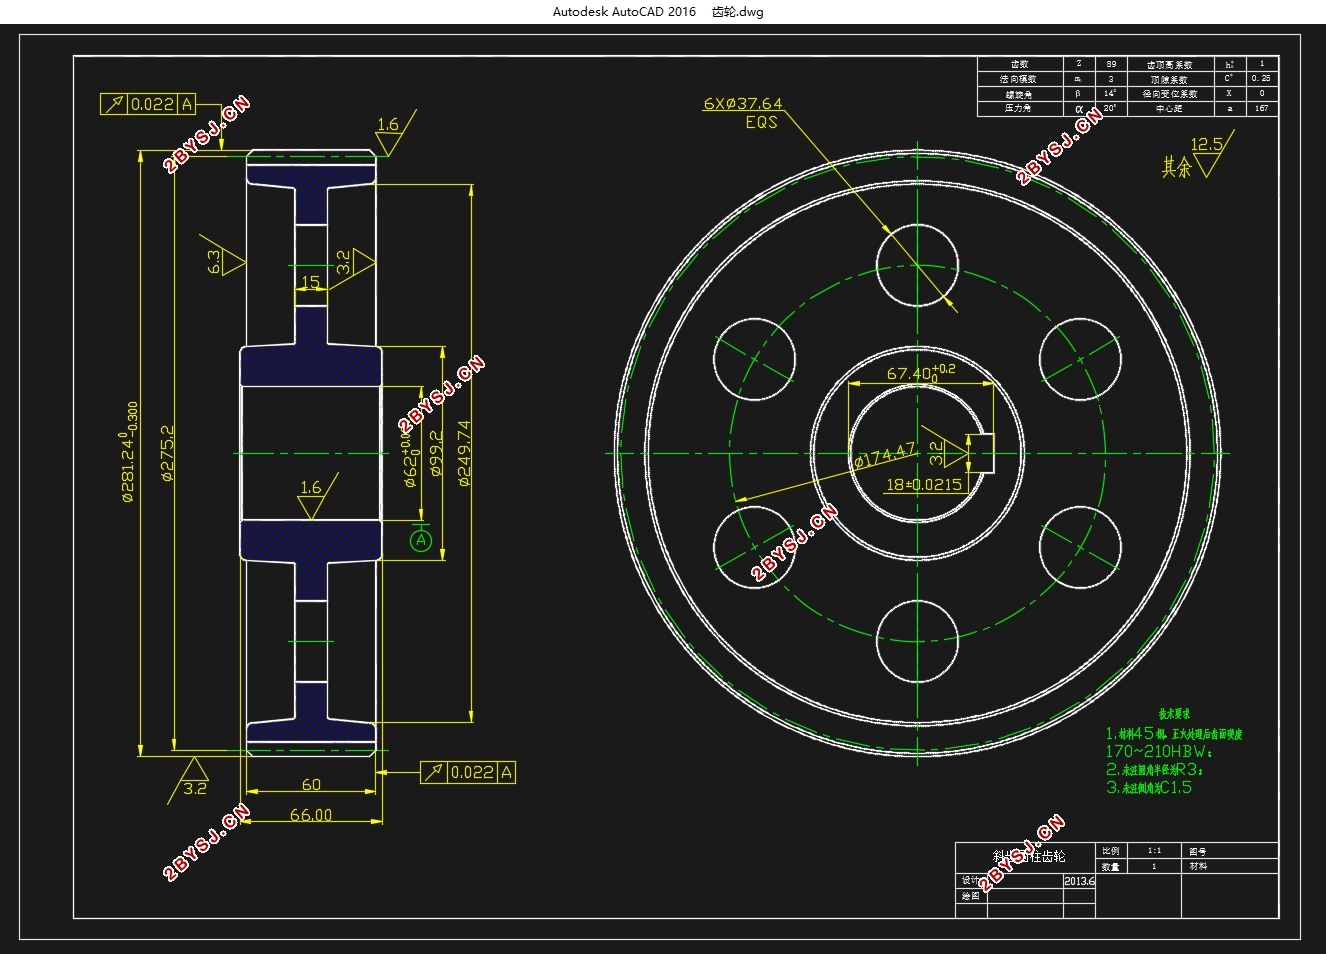Click the 0.022 A runout frame below the section view
Viewport: 1326px width, 954px height.
tap(468, 772)
